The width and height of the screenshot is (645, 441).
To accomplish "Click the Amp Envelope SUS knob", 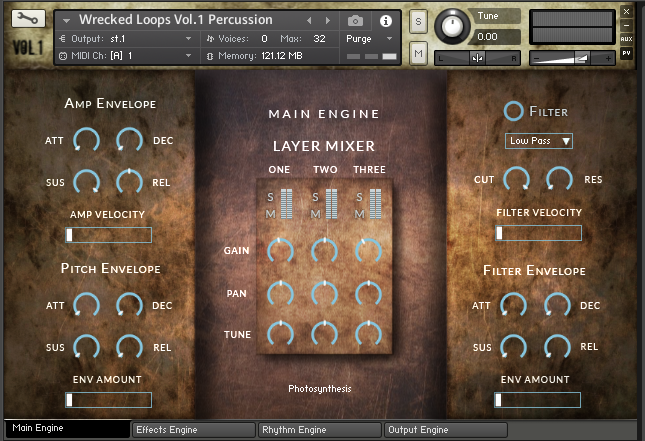I will coord(86,181).
